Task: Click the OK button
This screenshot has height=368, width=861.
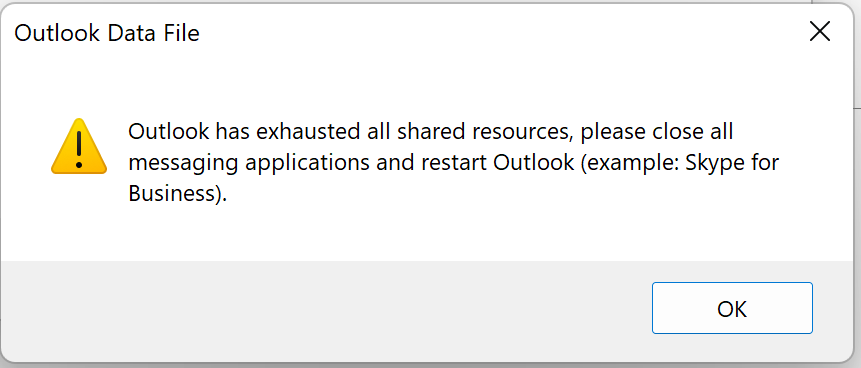Action: (732, 308)
